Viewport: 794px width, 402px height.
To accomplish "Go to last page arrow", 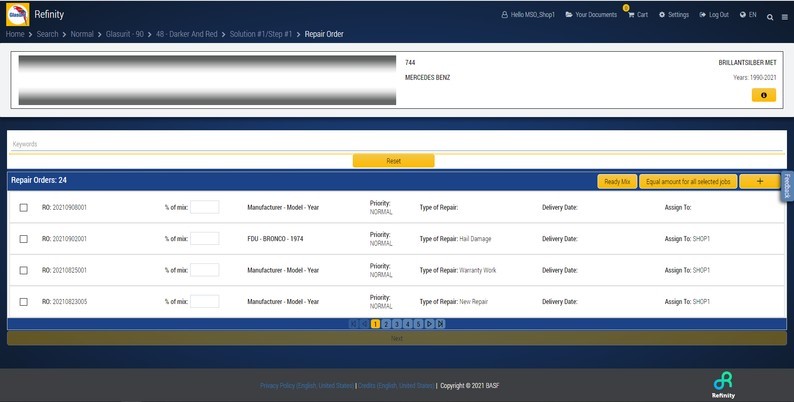I will coord(441,324).
